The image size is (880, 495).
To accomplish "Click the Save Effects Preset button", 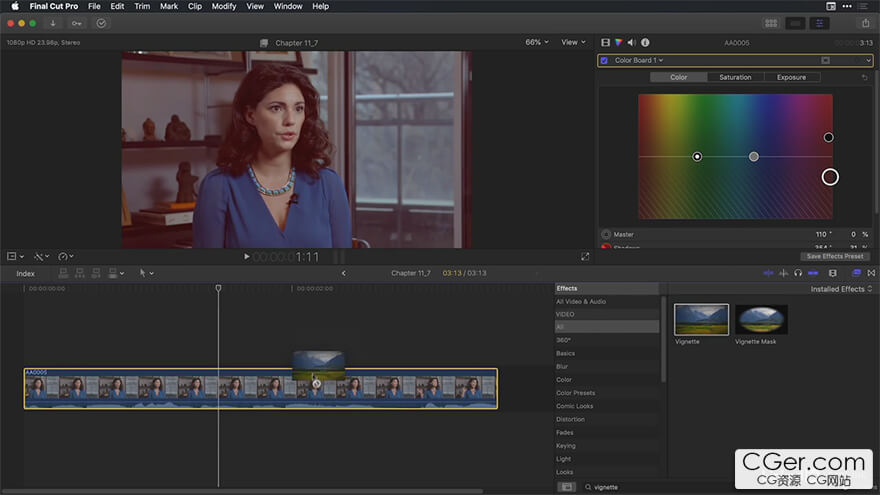I will [834, 256].
